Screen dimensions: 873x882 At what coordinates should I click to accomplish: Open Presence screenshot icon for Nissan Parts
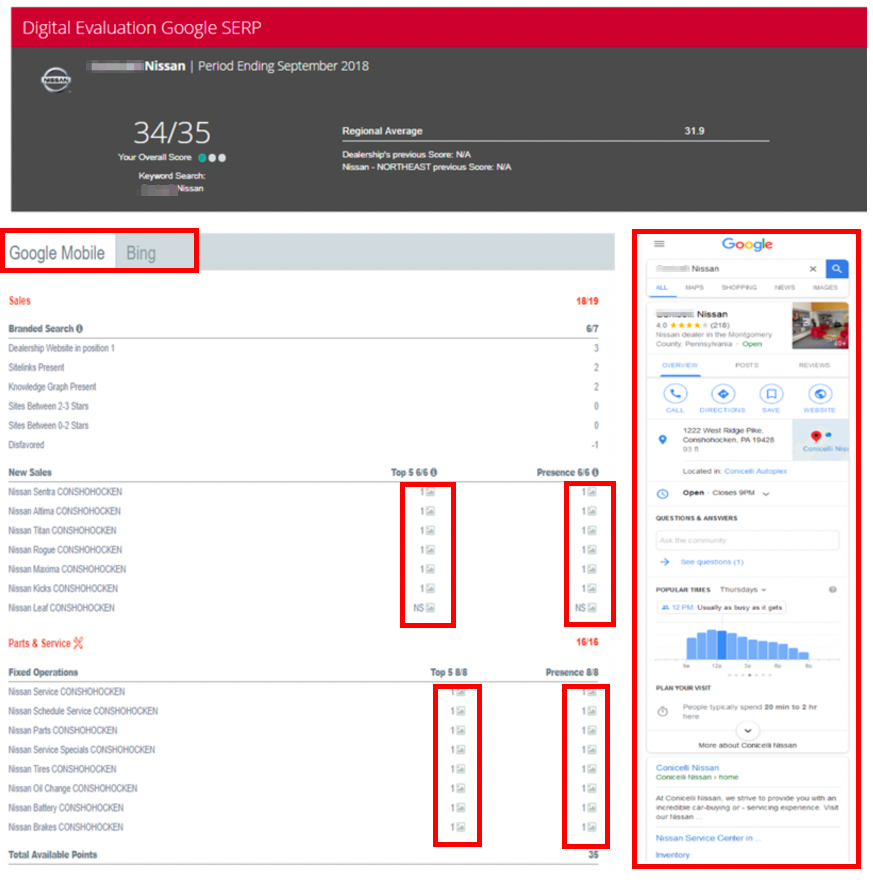tap(592, 730)
